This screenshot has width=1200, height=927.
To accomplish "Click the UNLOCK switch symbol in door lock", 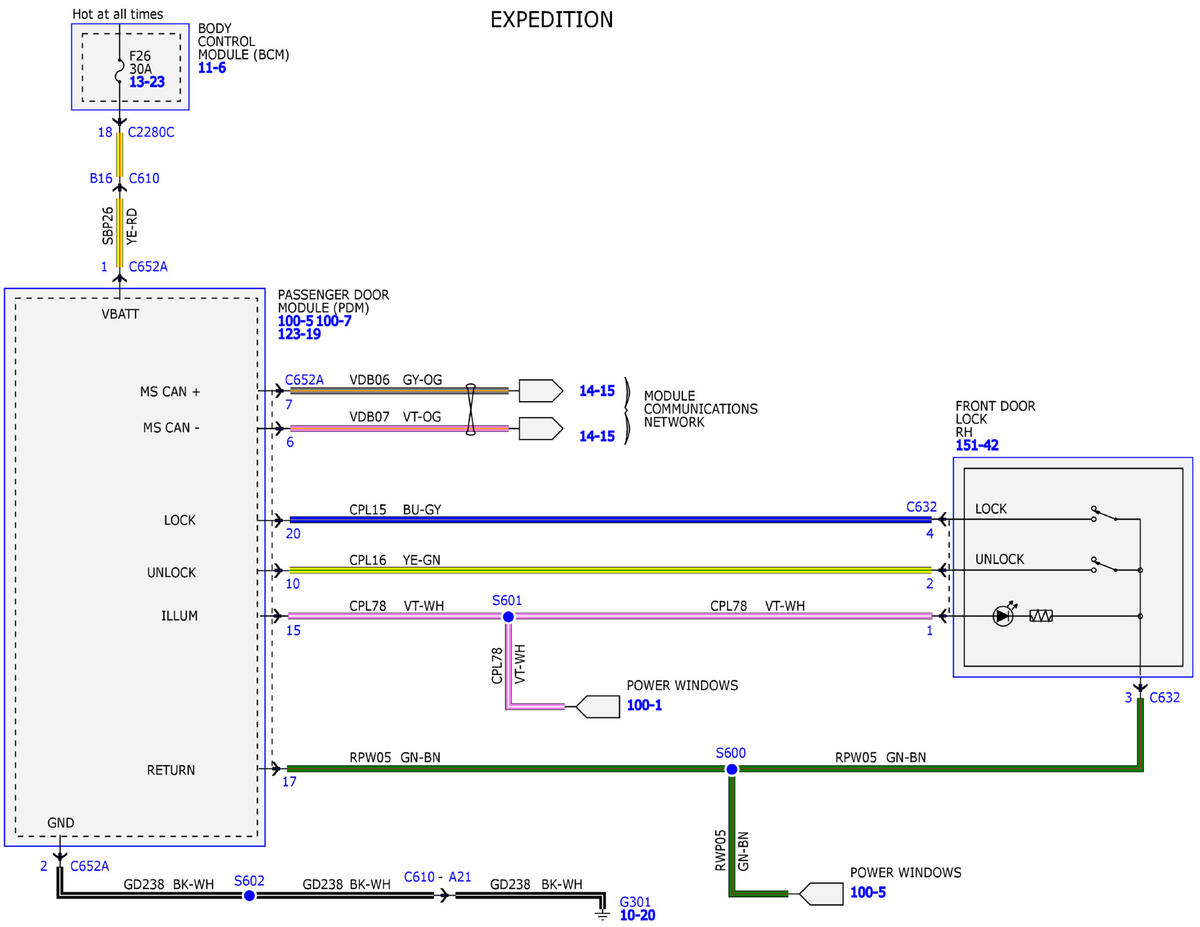I will point(1104,566).
